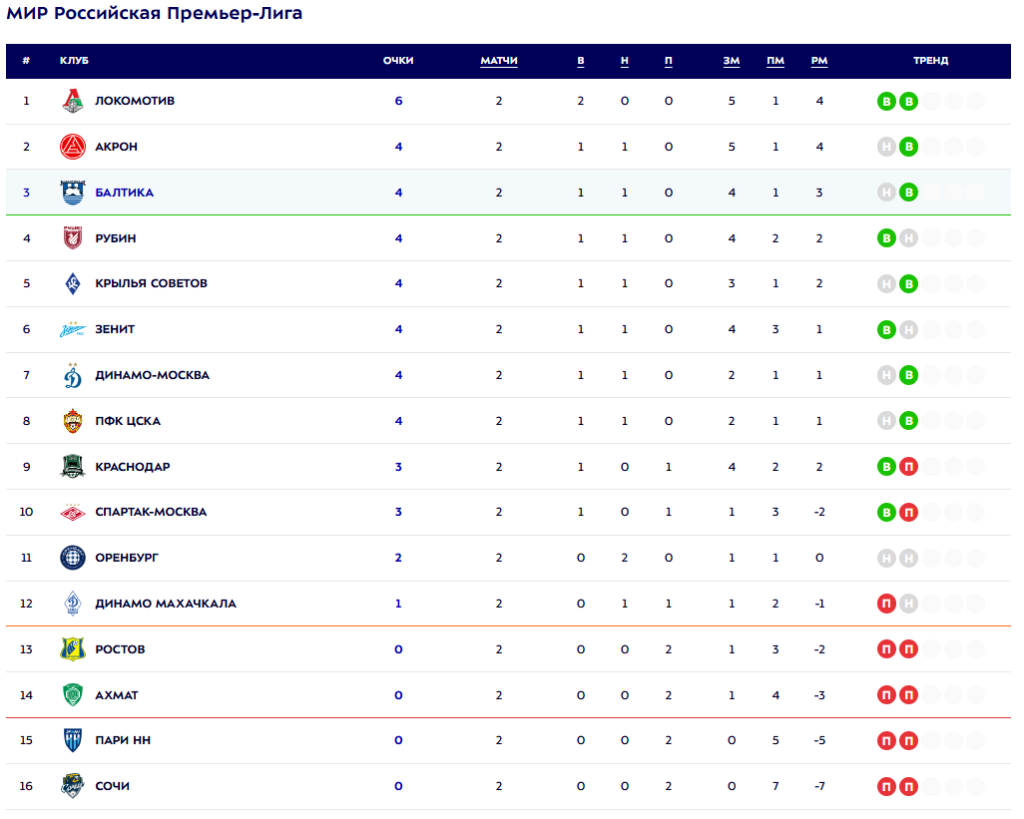
Task: Click the Orenburg club logo
Action: click(72, 558)
